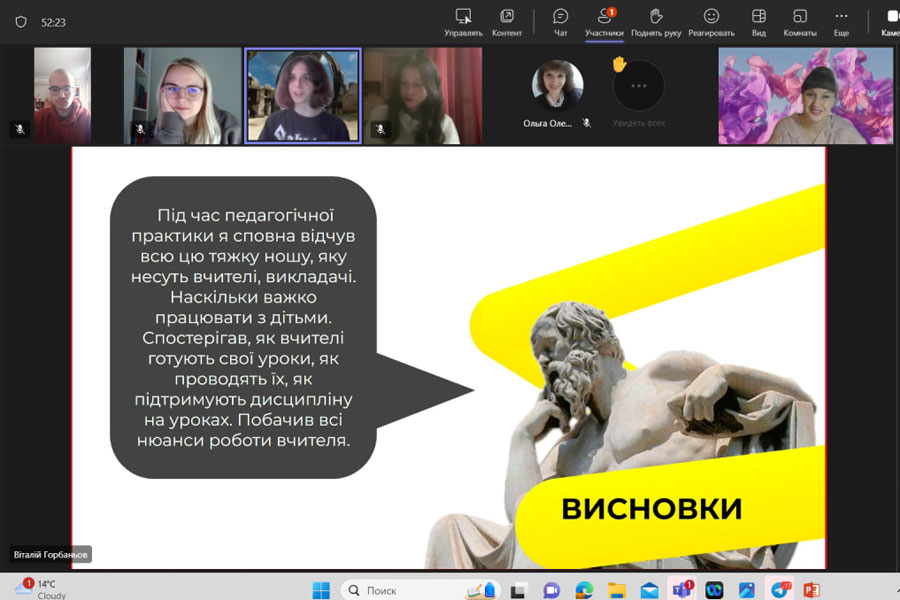Select the highlighted active speaker video tile
Viewport: 900px width, 600px height.
[x=303, y=96]
